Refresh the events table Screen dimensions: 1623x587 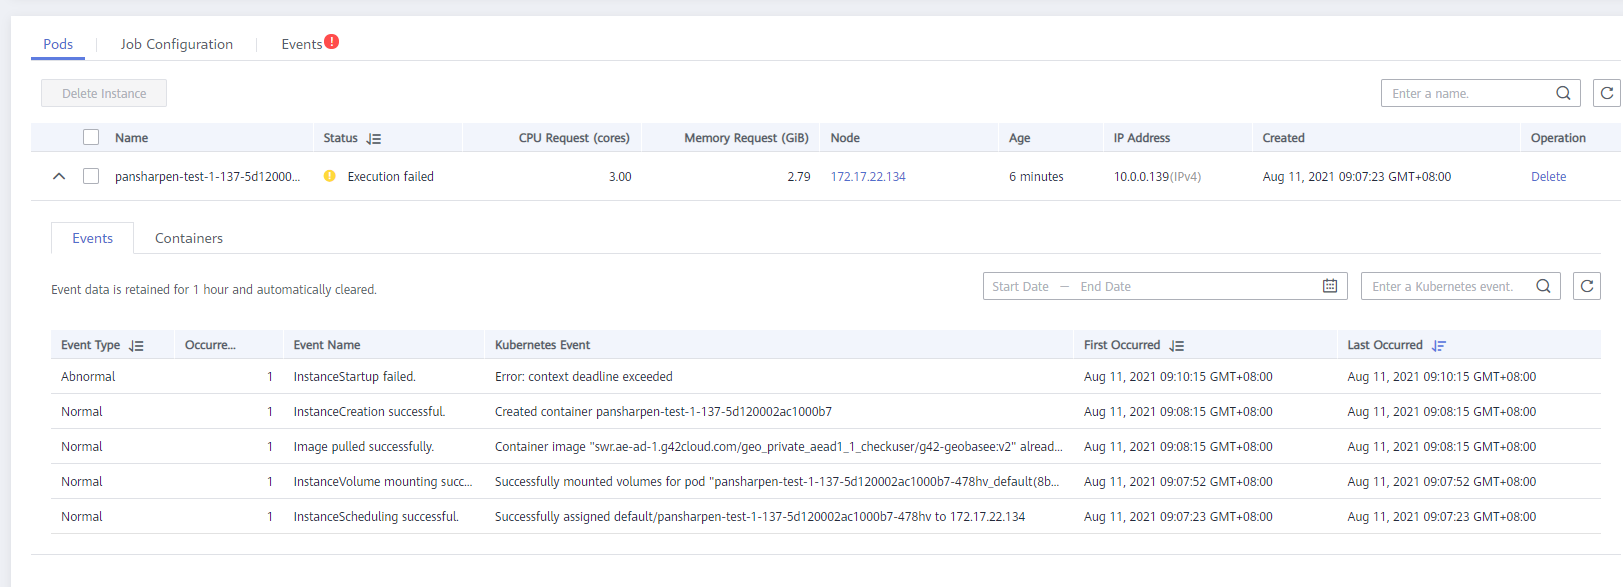pos(1586,286)
